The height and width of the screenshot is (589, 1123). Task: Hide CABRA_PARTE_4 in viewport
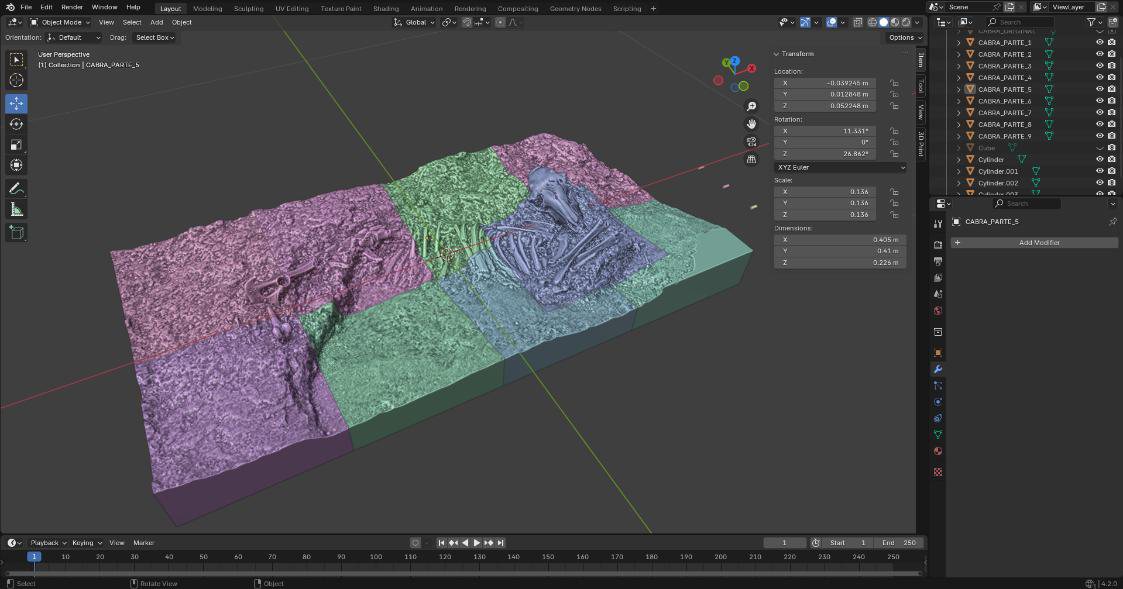(1099, 77)
